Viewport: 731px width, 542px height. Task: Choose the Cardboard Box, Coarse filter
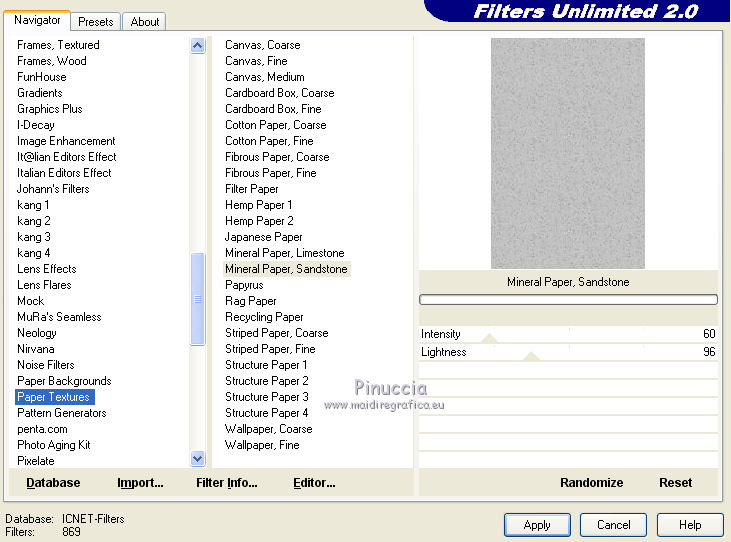[280, 93]
